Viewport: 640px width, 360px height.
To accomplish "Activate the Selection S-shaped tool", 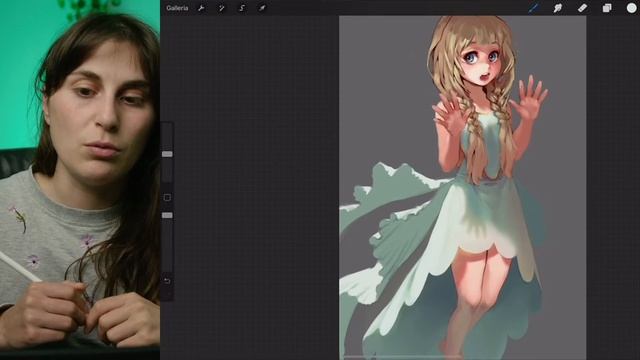I will [242, 8].
